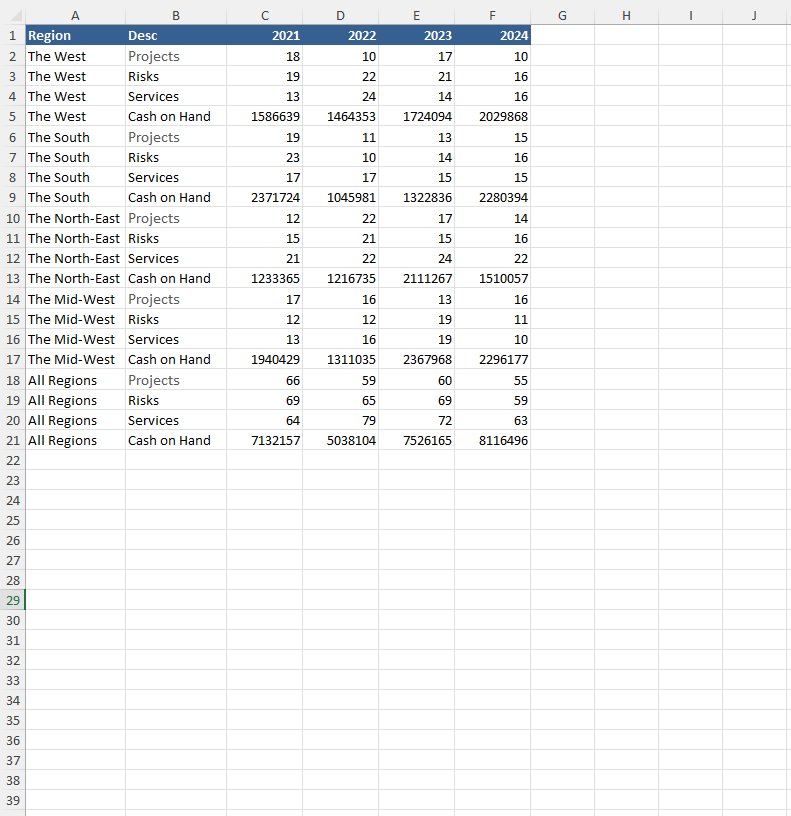Click value 79 in All Regions Services

[x=340, y=420]
